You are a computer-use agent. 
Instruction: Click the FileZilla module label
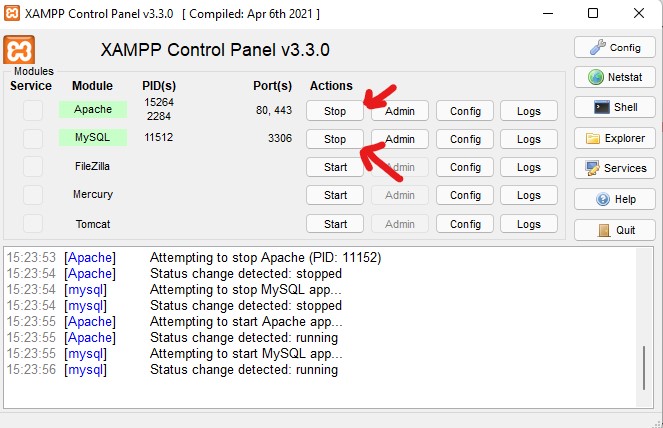92,166
